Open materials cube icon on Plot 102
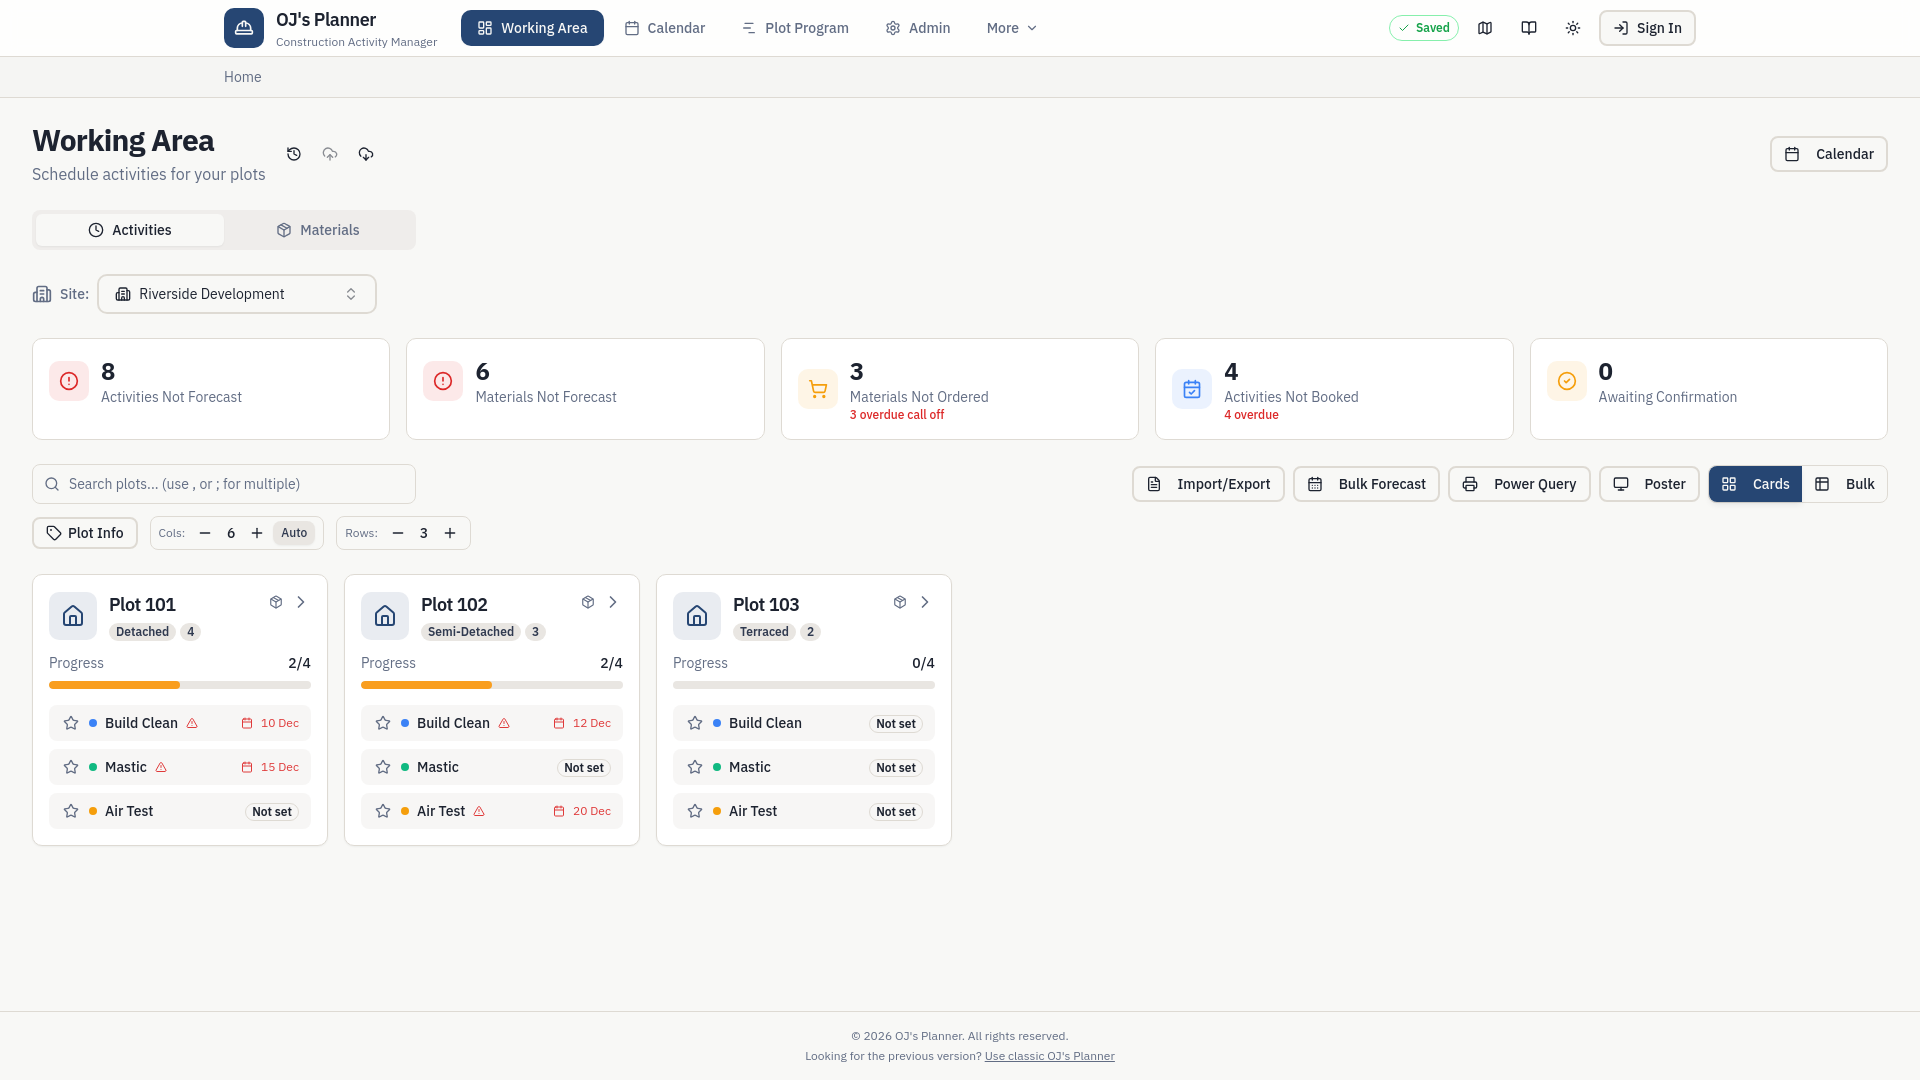The height and width of the screenshot is (1080, 1920). pos(588,602)
